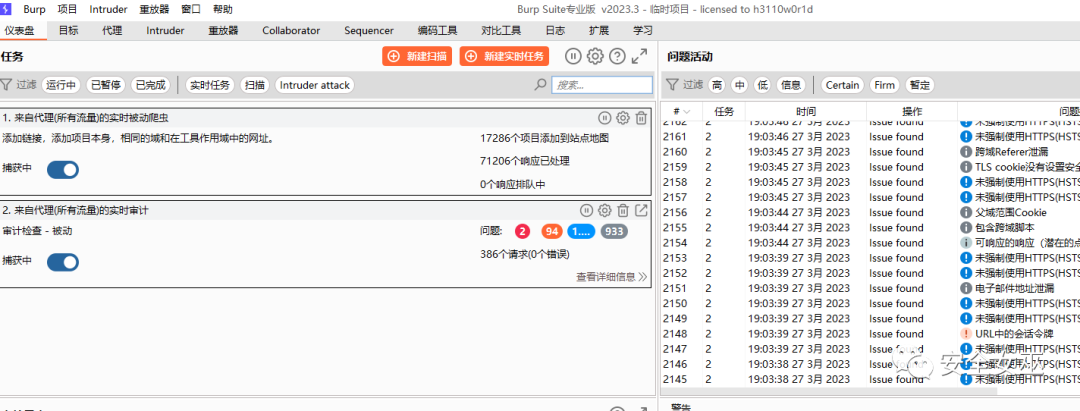Image resolution: width=1080 pixels, height=411 pixels.
Task: Toggle the 运行中 task filter
Action: tap(61, 85)
